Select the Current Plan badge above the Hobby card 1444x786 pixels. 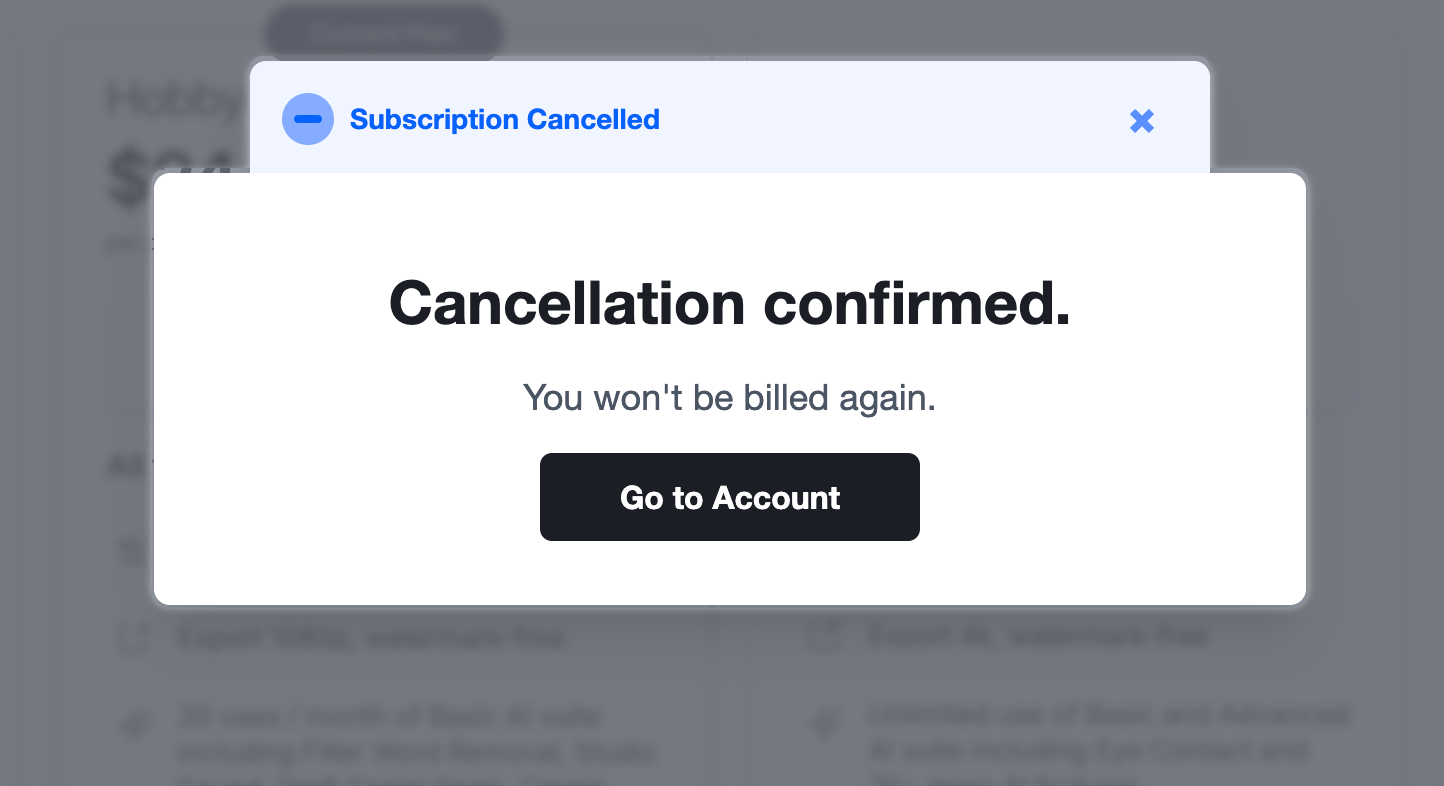point(383,31)
